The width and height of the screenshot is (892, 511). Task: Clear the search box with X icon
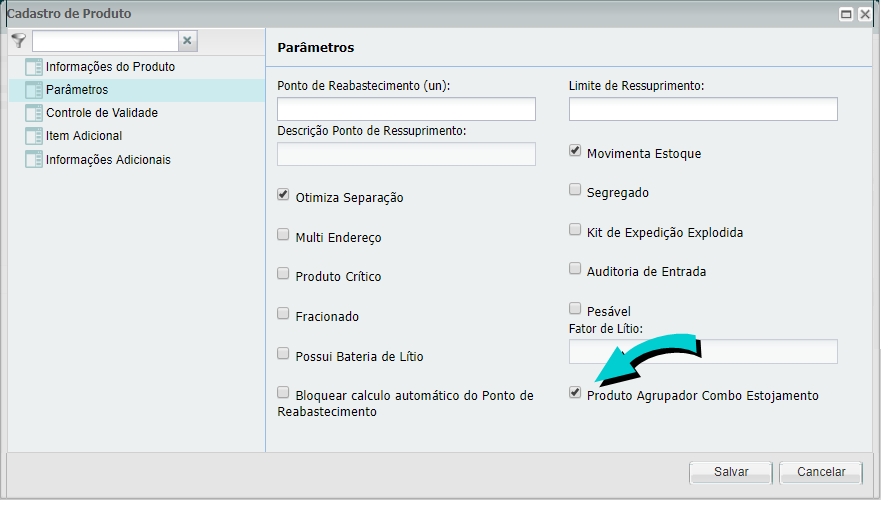(x=187, y=41)
